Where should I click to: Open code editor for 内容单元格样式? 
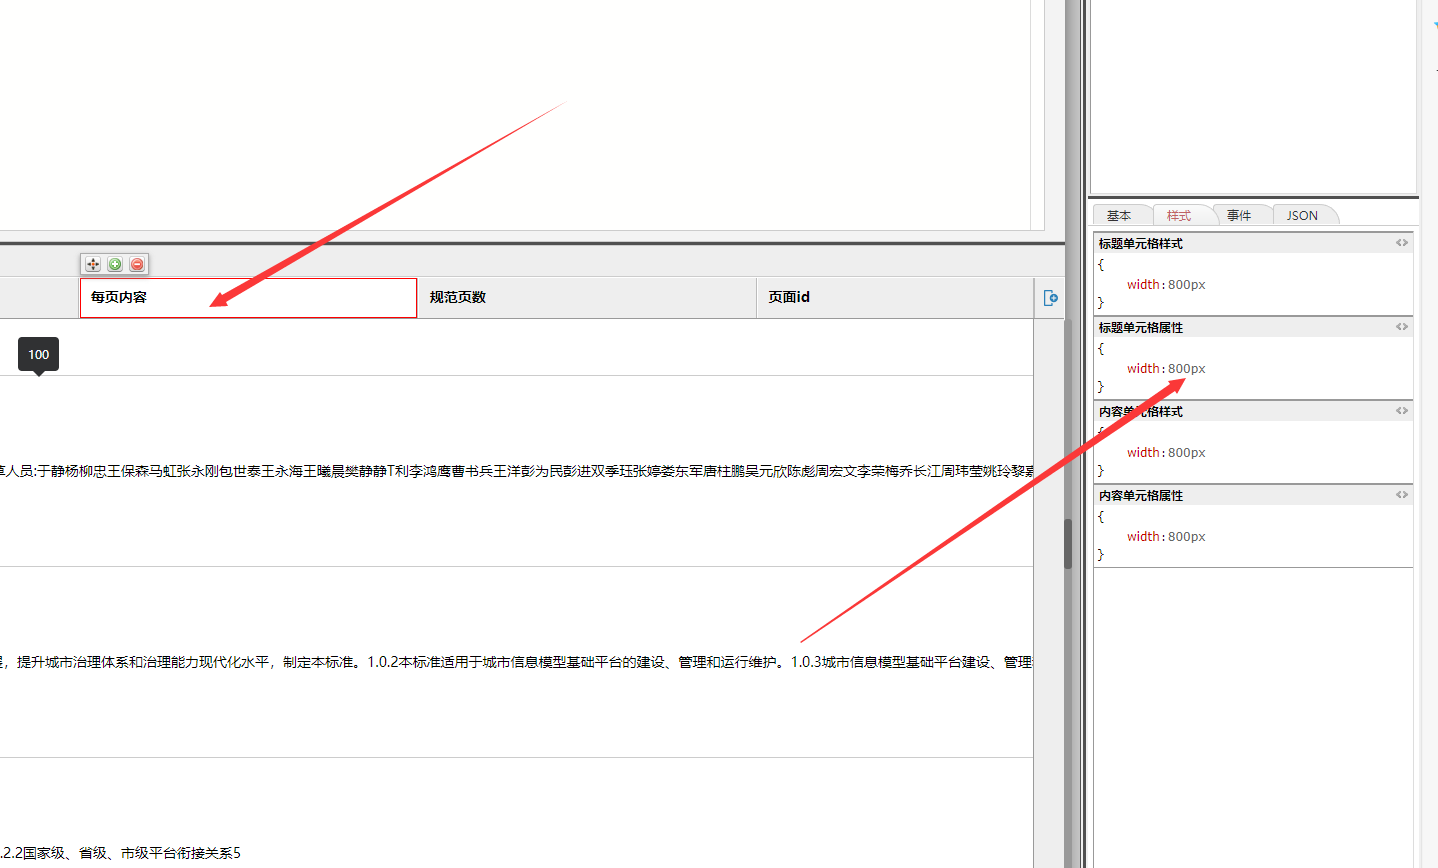point(1402,411)
